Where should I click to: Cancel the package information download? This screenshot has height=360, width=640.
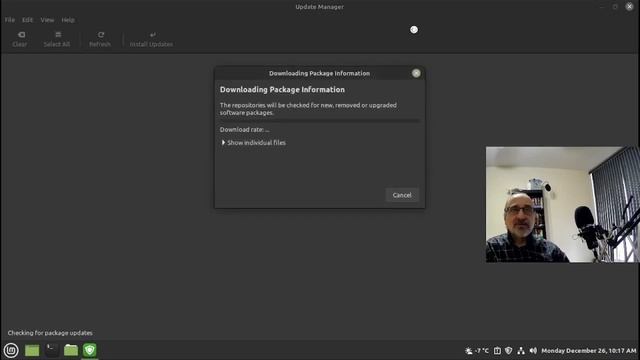[x=402, y=195]
